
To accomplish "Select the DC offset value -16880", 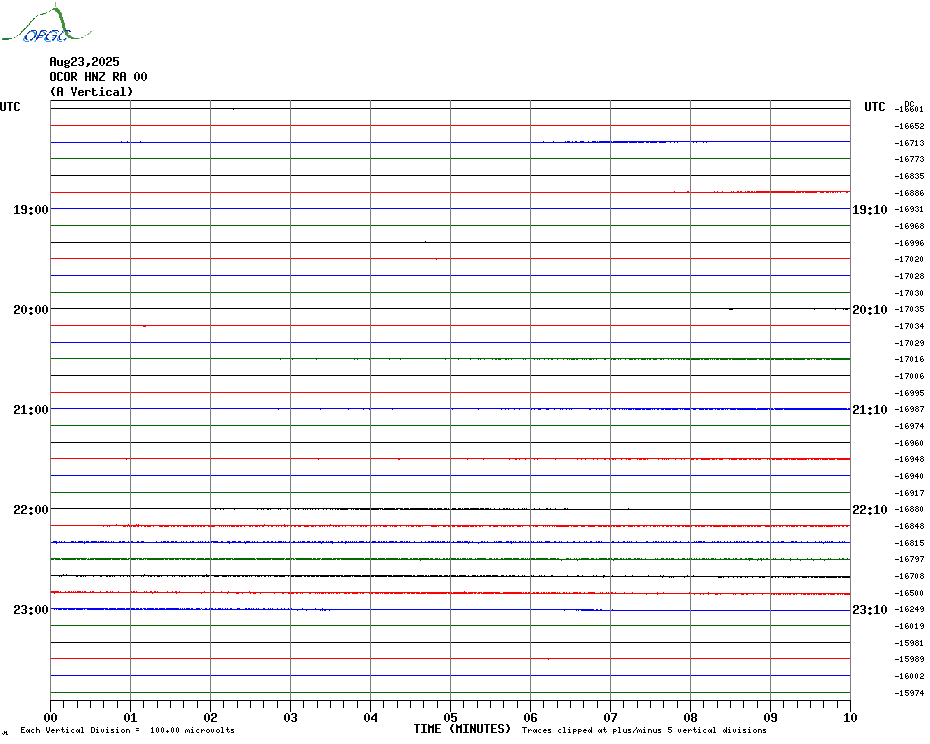I will click(909, 509).
